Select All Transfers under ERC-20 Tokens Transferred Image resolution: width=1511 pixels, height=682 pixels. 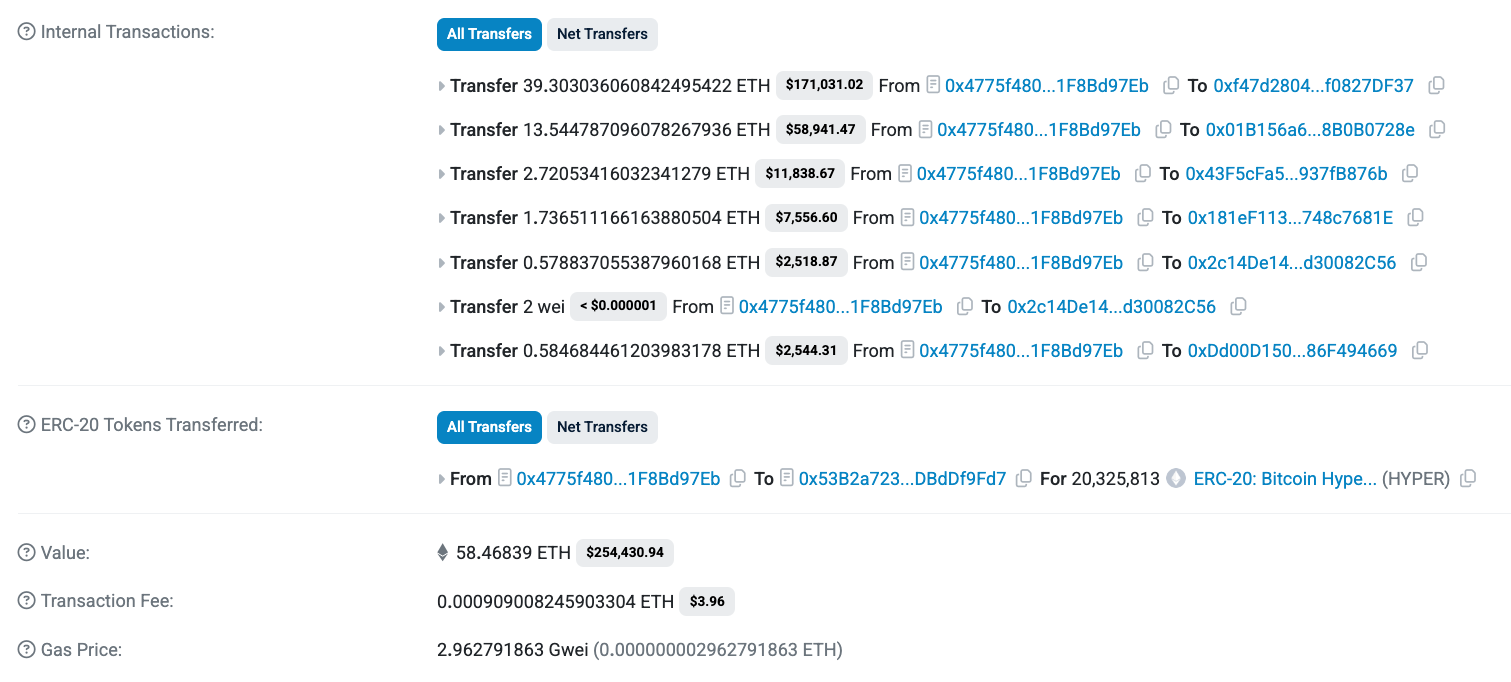pos(489,427)
